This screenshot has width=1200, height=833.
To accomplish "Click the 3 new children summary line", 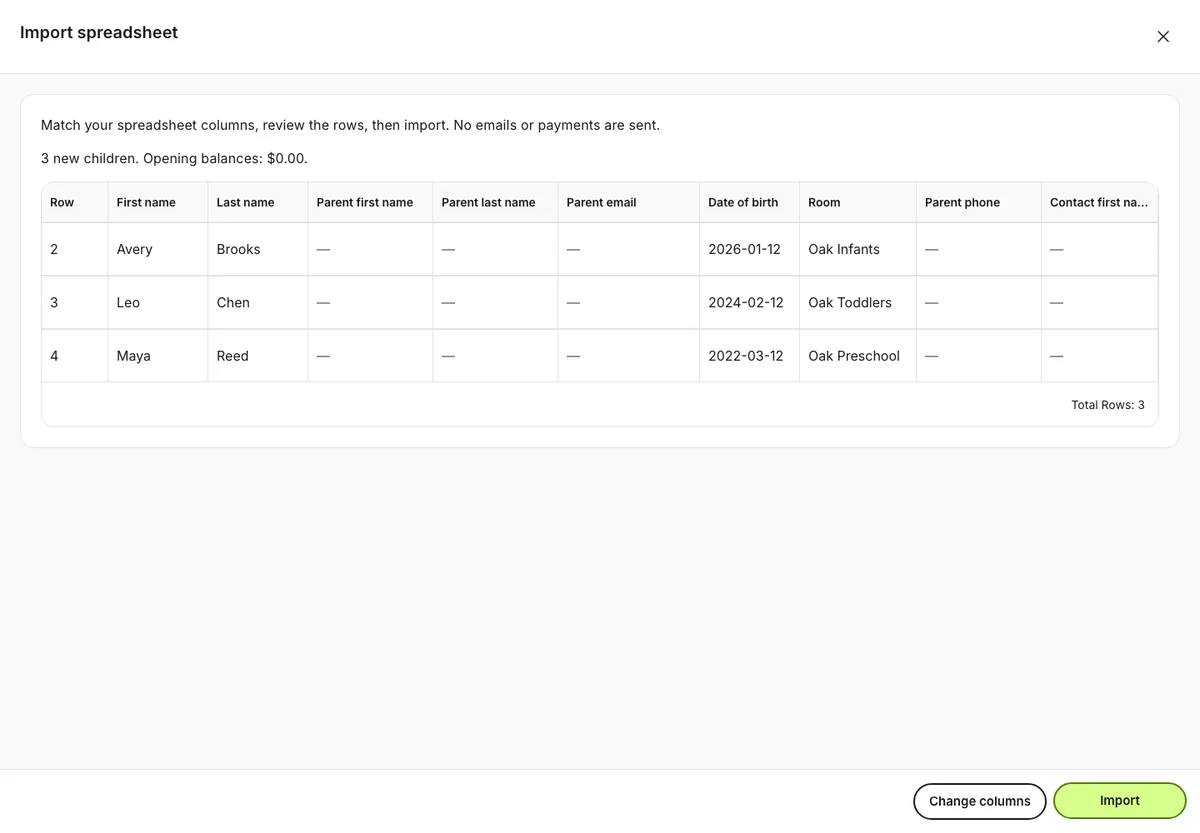I will (x=174, y=159).
